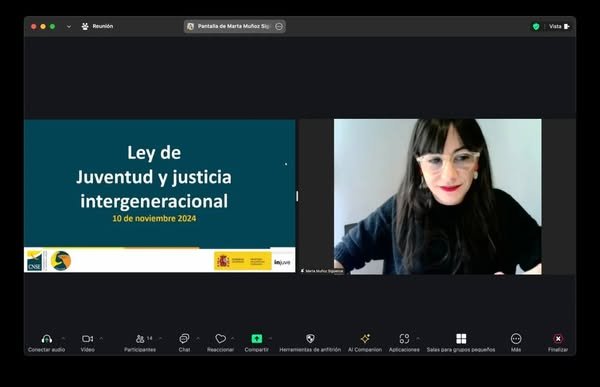This screenshot has height=387, width=600.
Task: Click the Spanish government logo on slide
Action: point(243,261)
